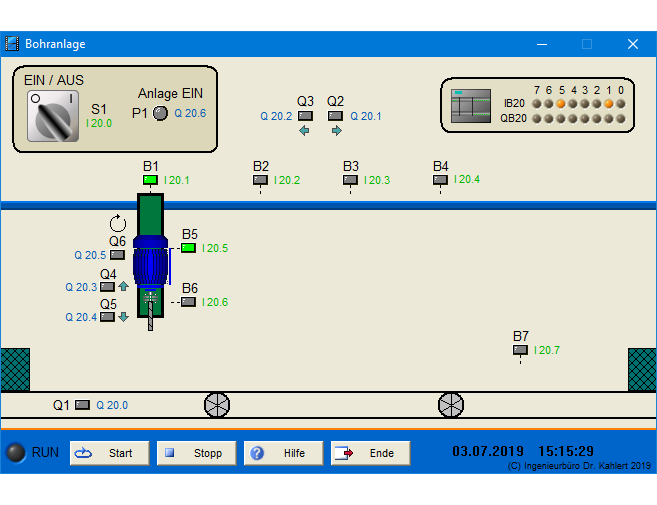Toggle the B4 sensor I 20.4
The image size is (657, 505).
(x=440, y=180)
